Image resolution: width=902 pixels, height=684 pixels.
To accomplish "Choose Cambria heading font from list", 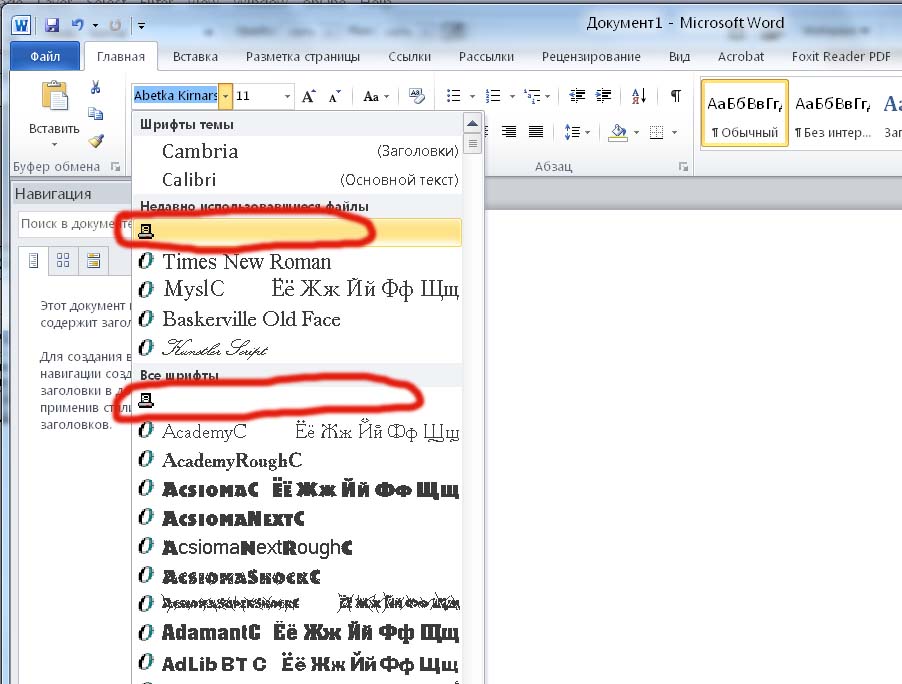I will click(297, 151).
